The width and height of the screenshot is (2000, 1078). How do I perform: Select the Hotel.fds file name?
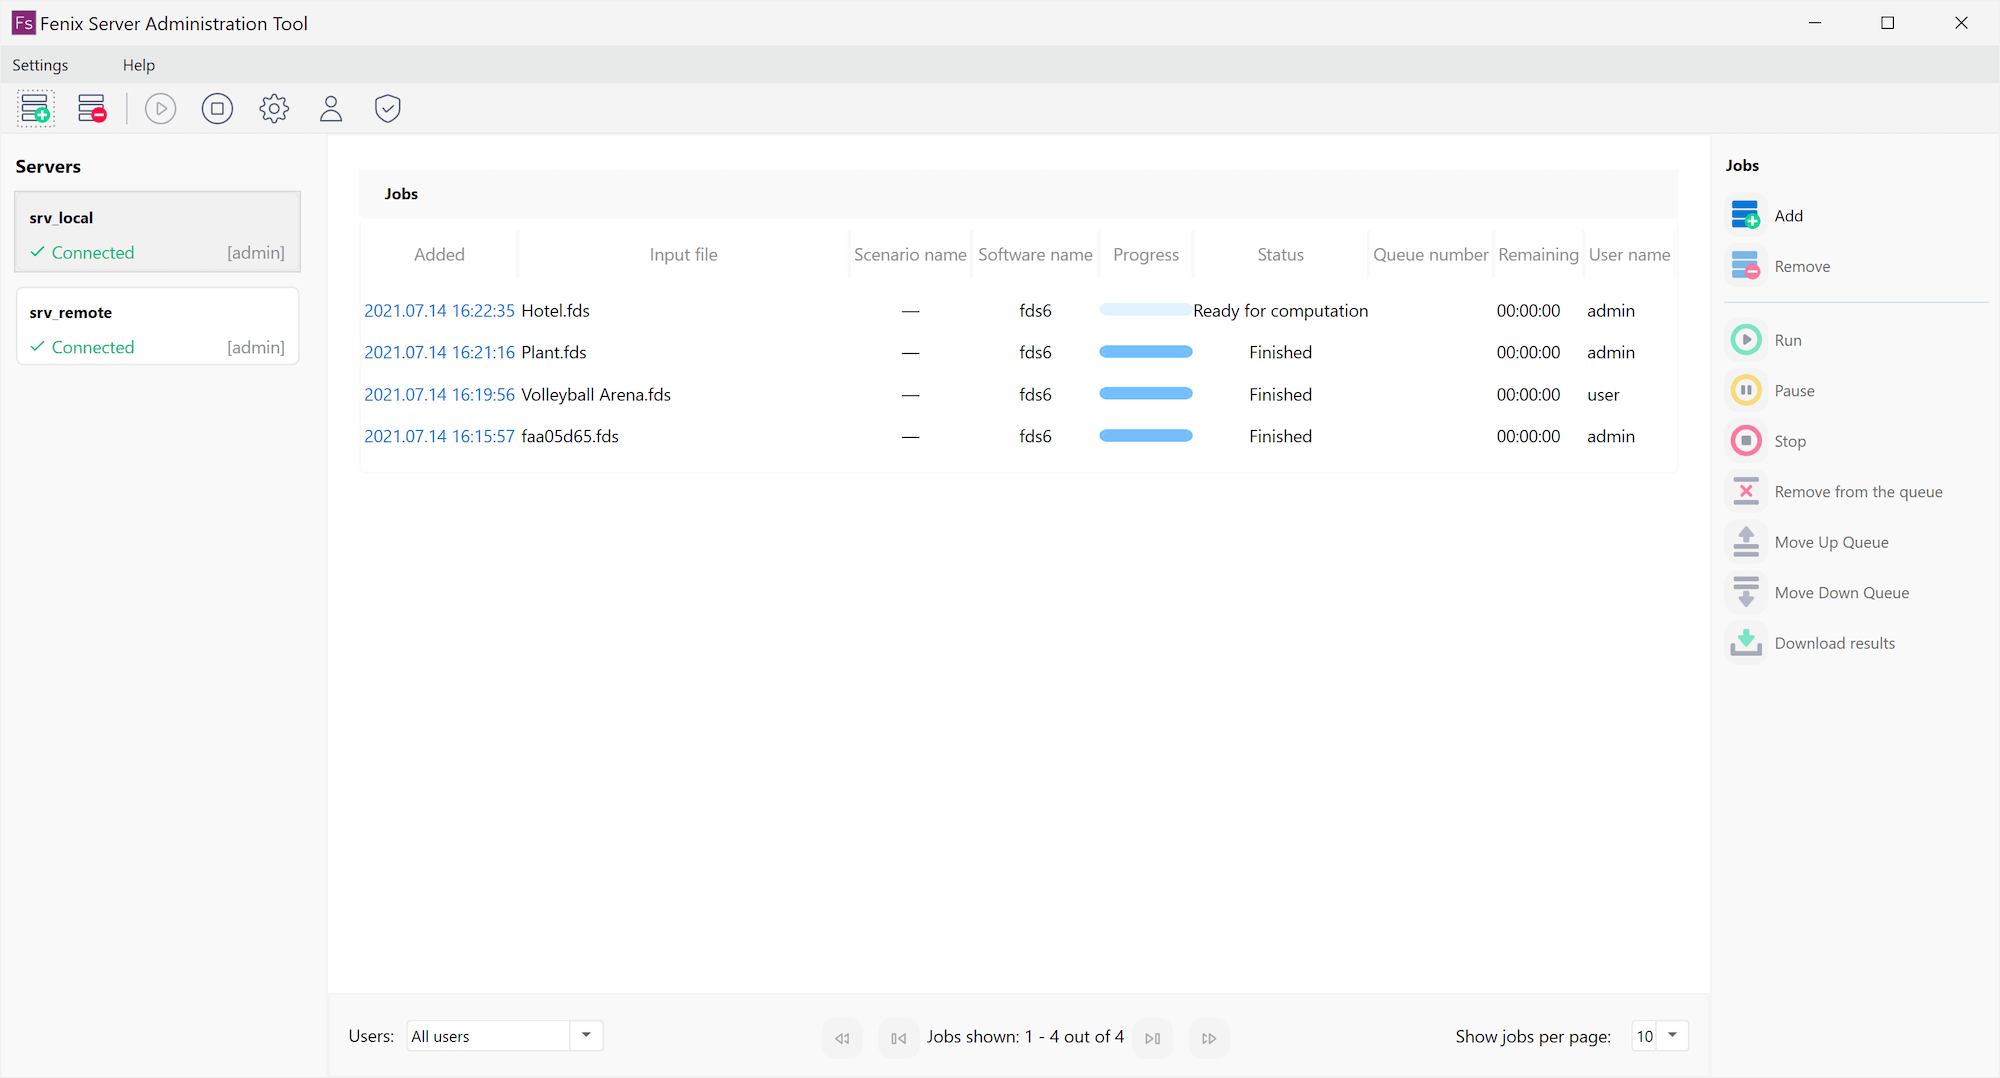tap(555, 310)
